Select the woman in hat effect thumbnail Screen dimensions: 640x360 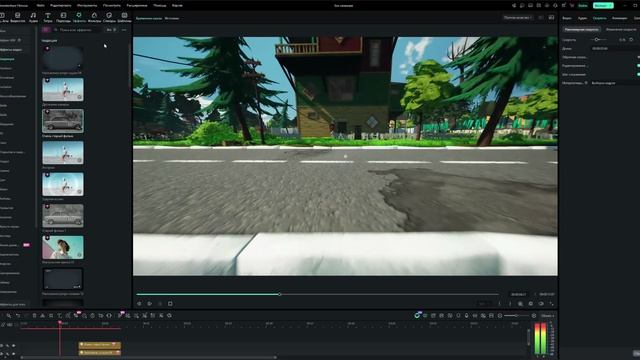point(63,247)
